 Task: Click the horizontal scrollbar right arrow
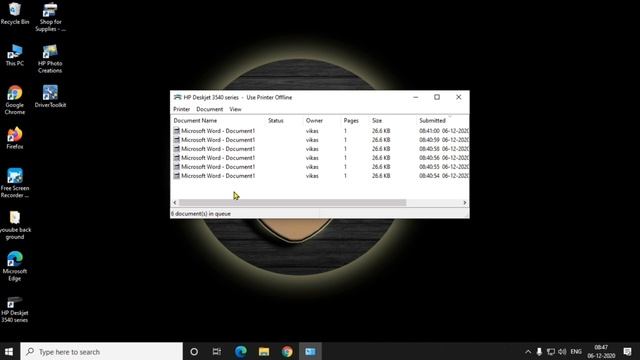click(x=464, y=202)
